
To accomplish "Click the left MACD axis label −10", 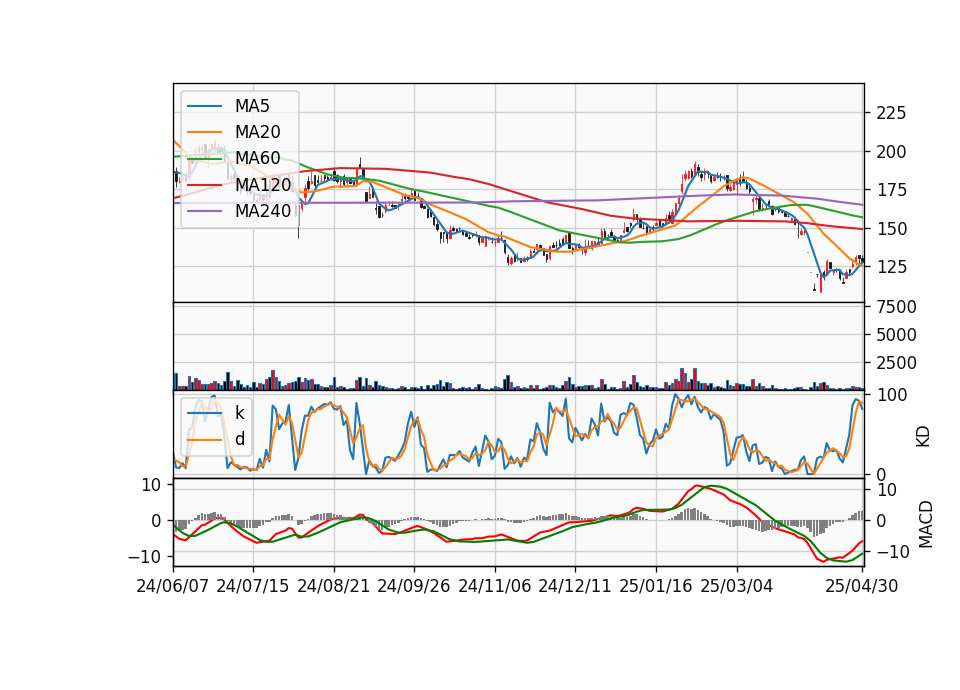I will [144, 557].
